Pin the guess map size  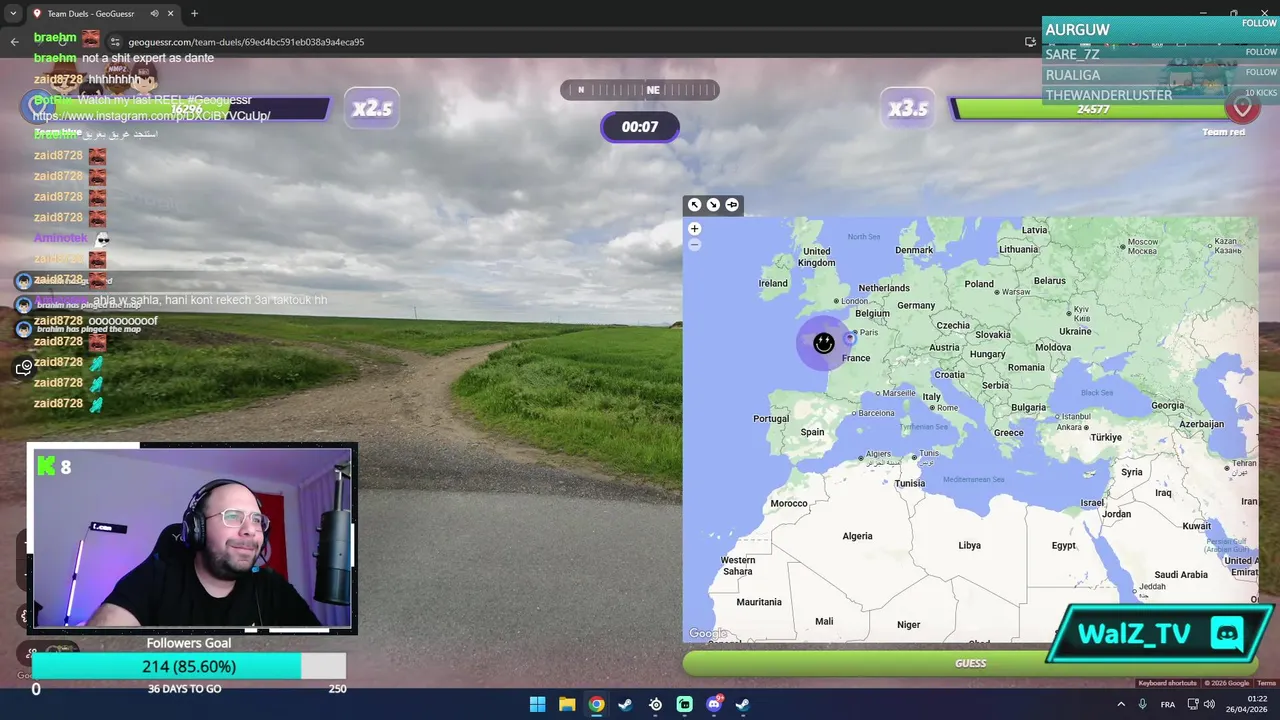(732, 205)
